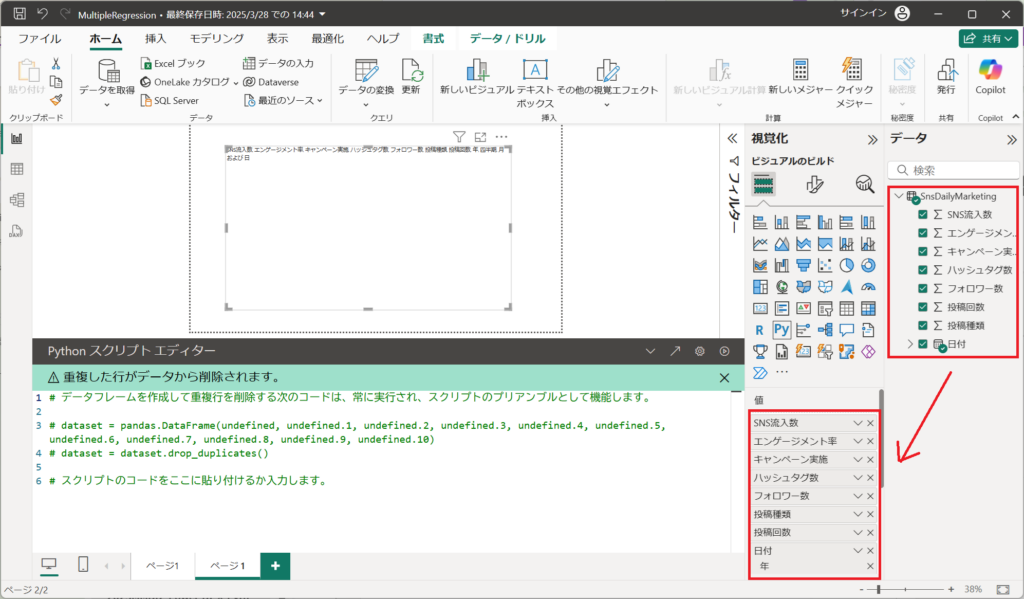Open dropdown for SNS流入数 value
The height and width of the screenshot is (599, 1024).
point(858,423)
